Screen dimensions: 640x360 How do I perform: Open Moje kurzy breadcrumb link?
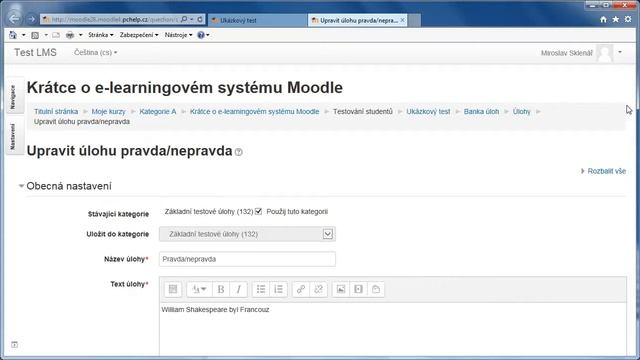point(109,111)
